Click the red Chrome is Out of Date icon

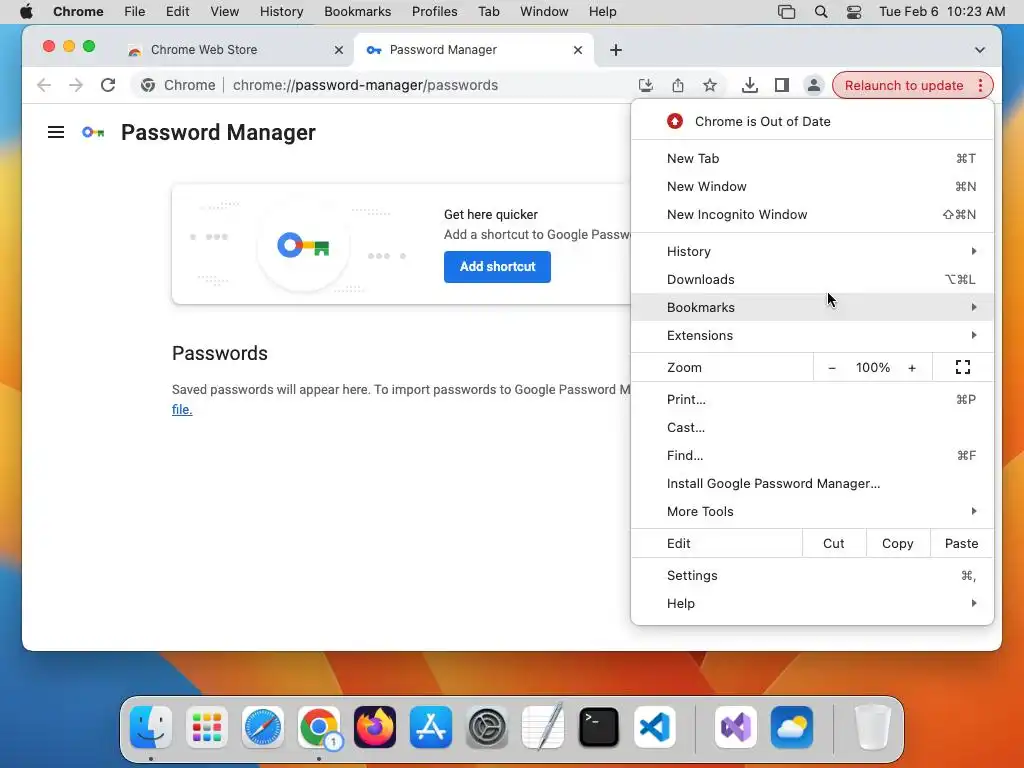675,121
